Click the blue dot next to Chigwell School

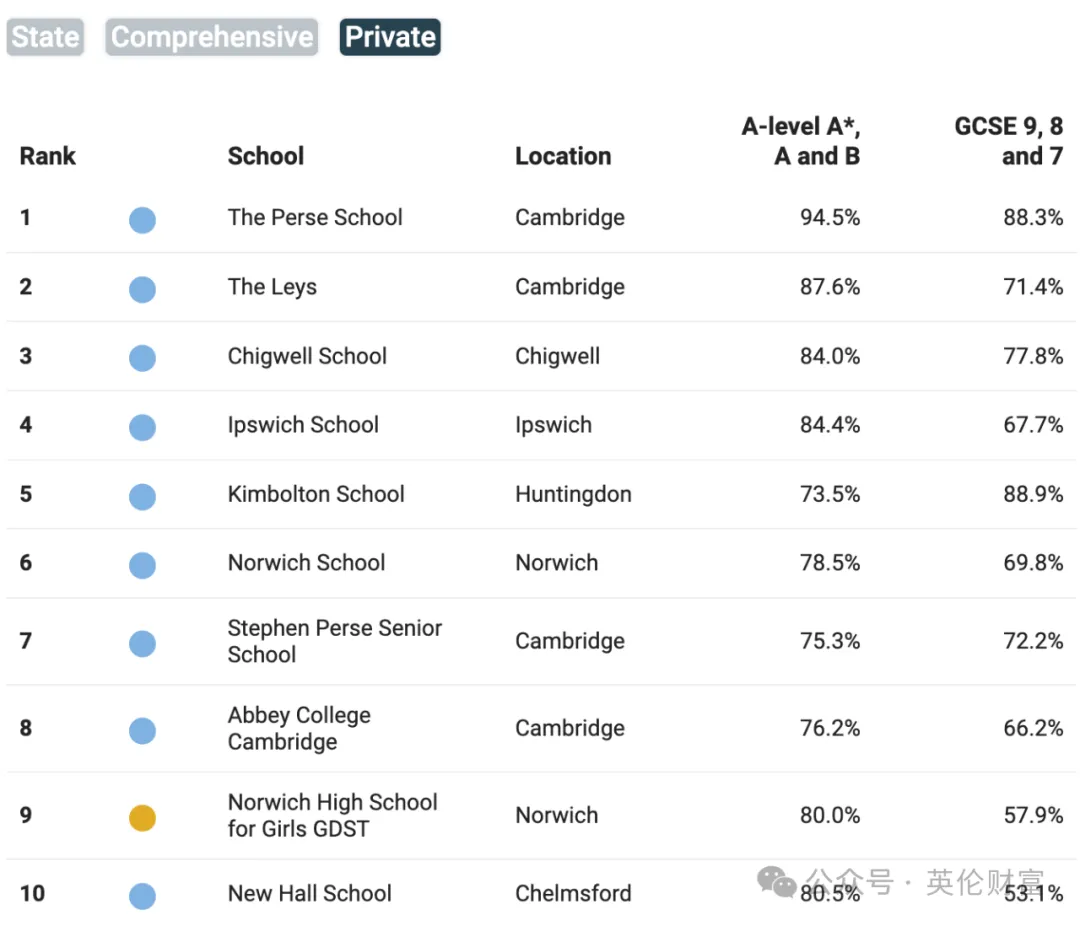tap(143, 358)
